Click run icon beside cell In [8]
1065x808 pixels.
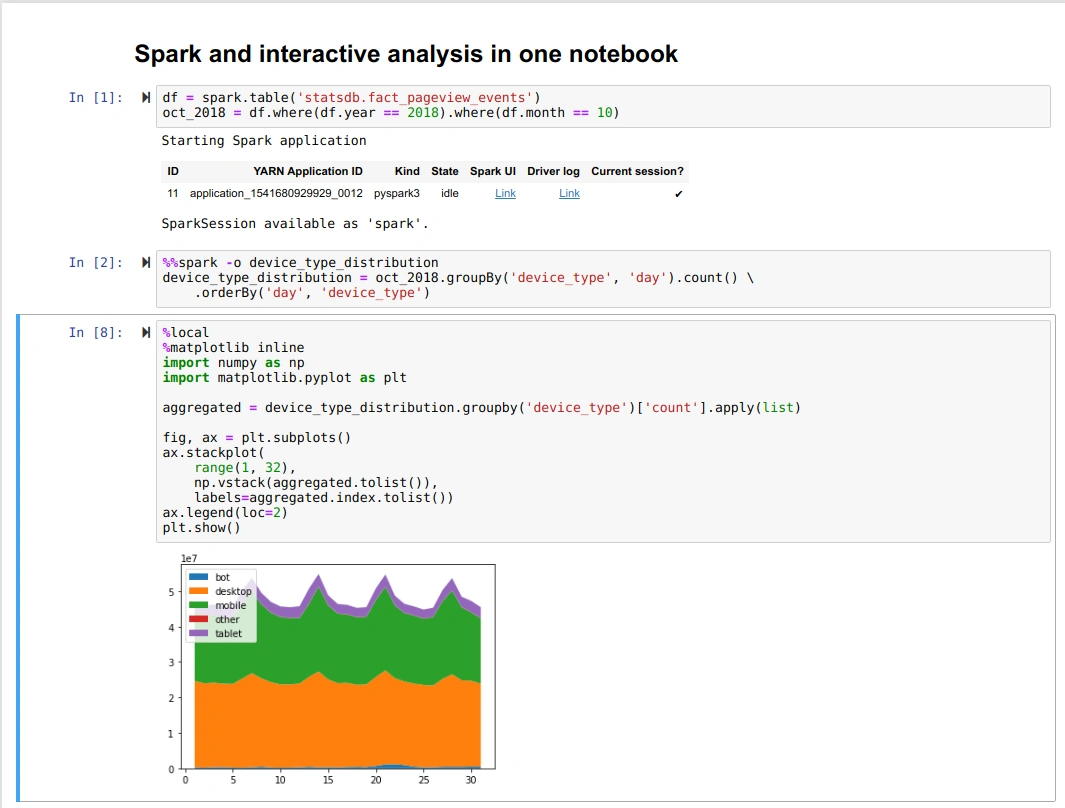pyautogui.click(x=145, y=333)
